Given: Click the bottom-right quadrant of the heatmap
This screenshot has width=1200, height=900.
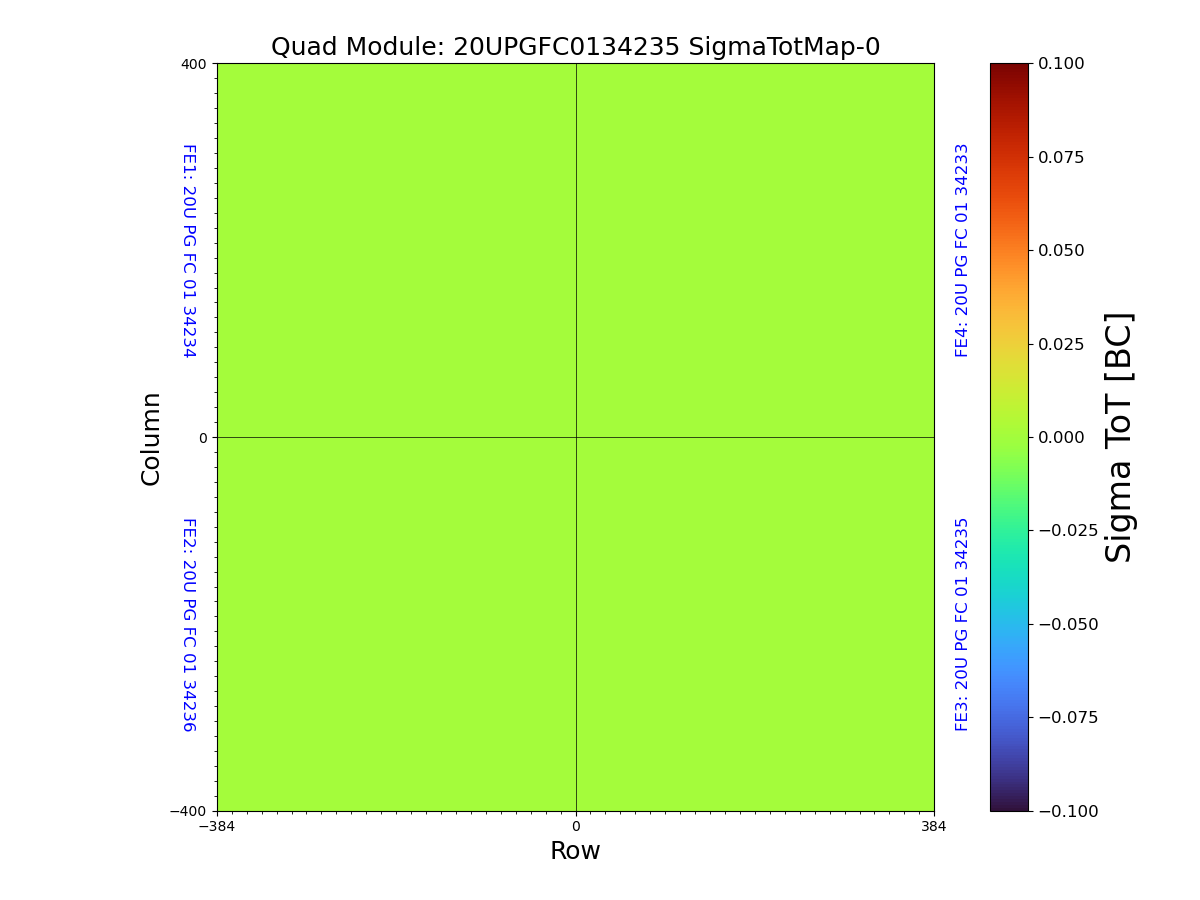Looking at the screenshot, I should [x=755, y=624].
